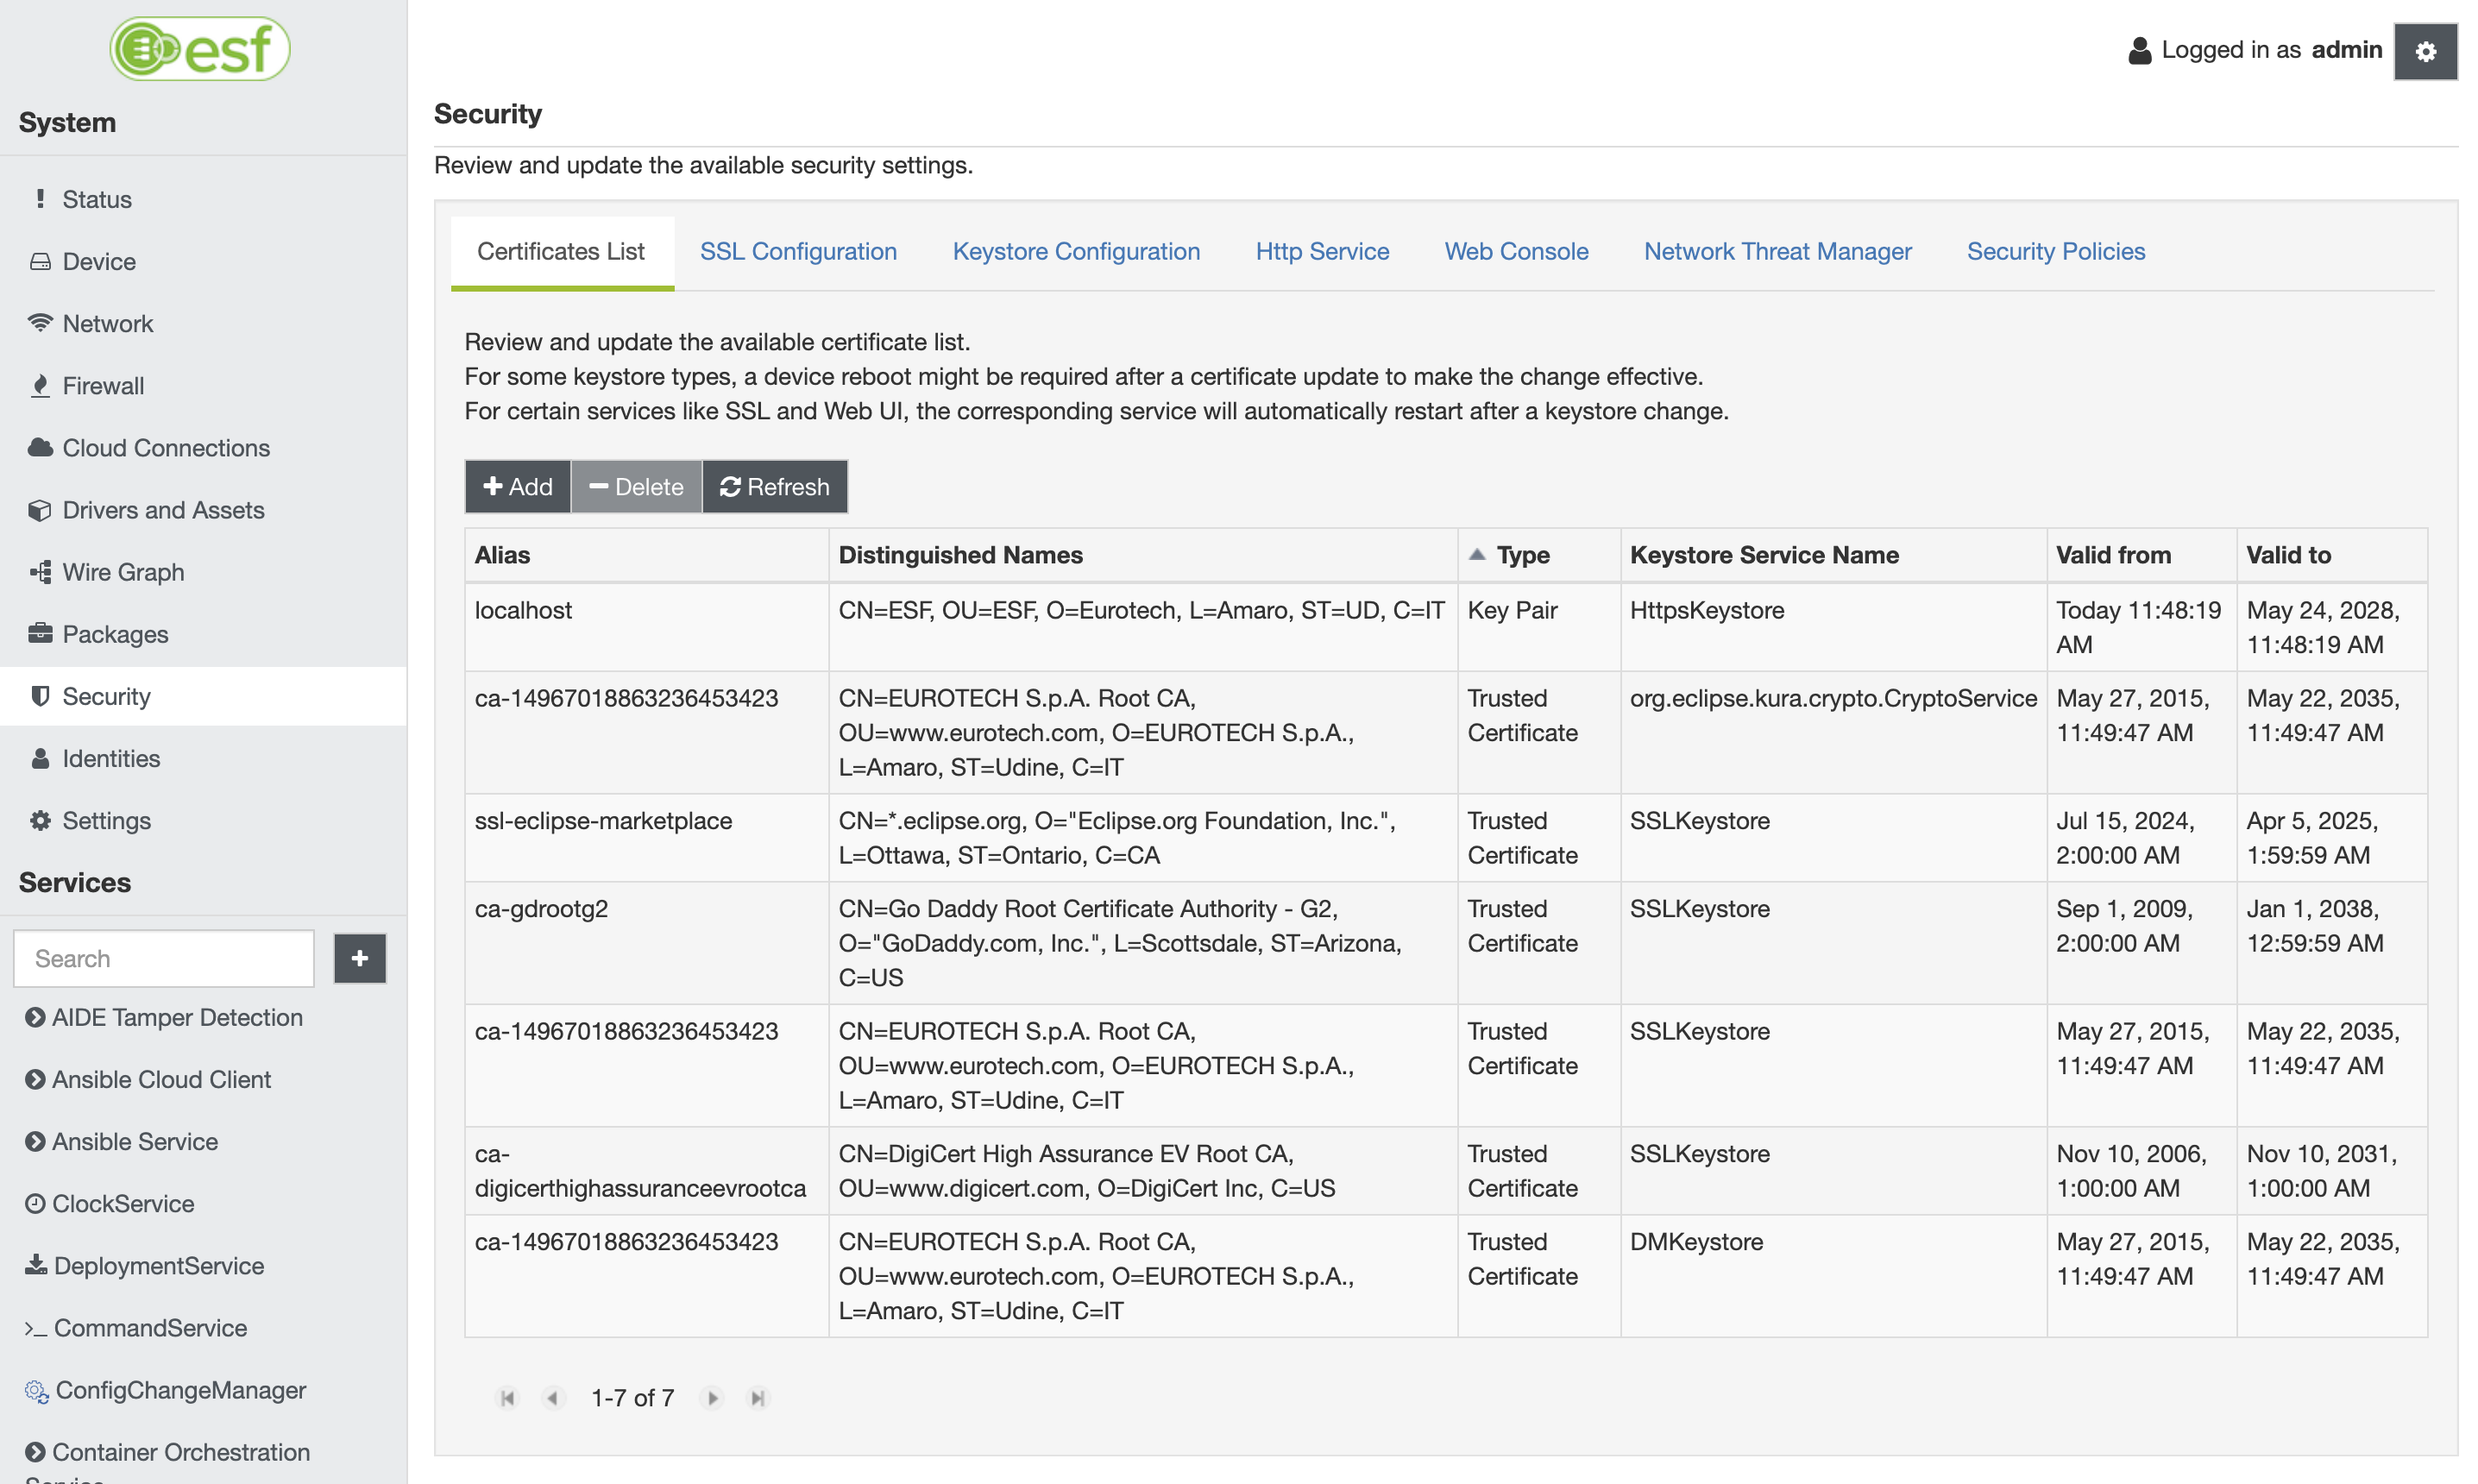The image size is (2478, 1484).
Task: Click the Device icon in sidebar
Action: (x=40, y=261)
